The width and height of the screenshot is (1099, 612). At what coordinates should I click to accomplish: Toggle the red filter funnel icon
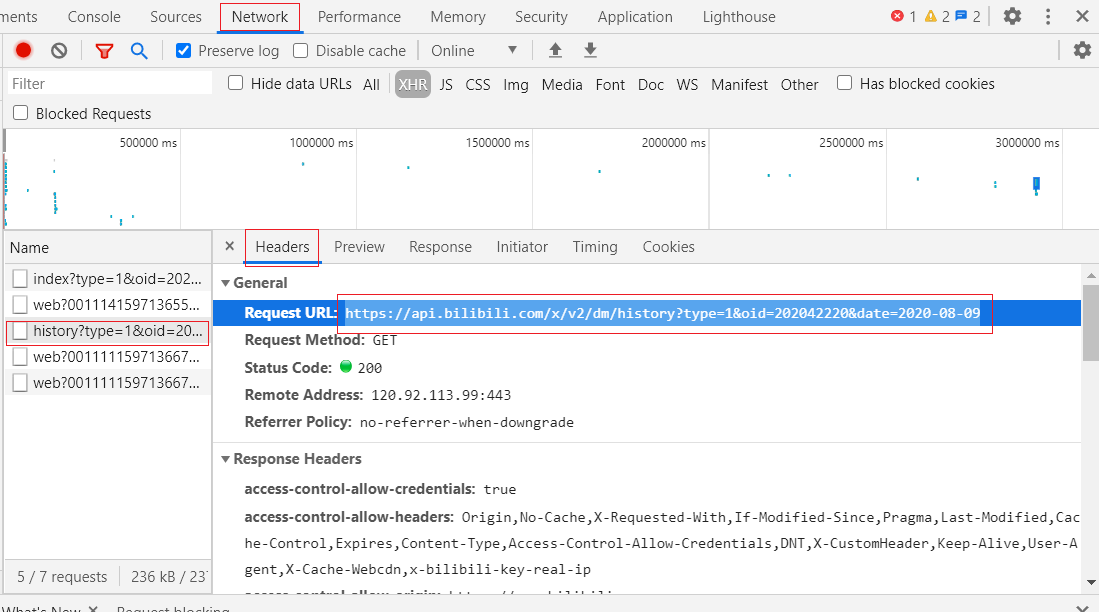[x=104, y=51]
